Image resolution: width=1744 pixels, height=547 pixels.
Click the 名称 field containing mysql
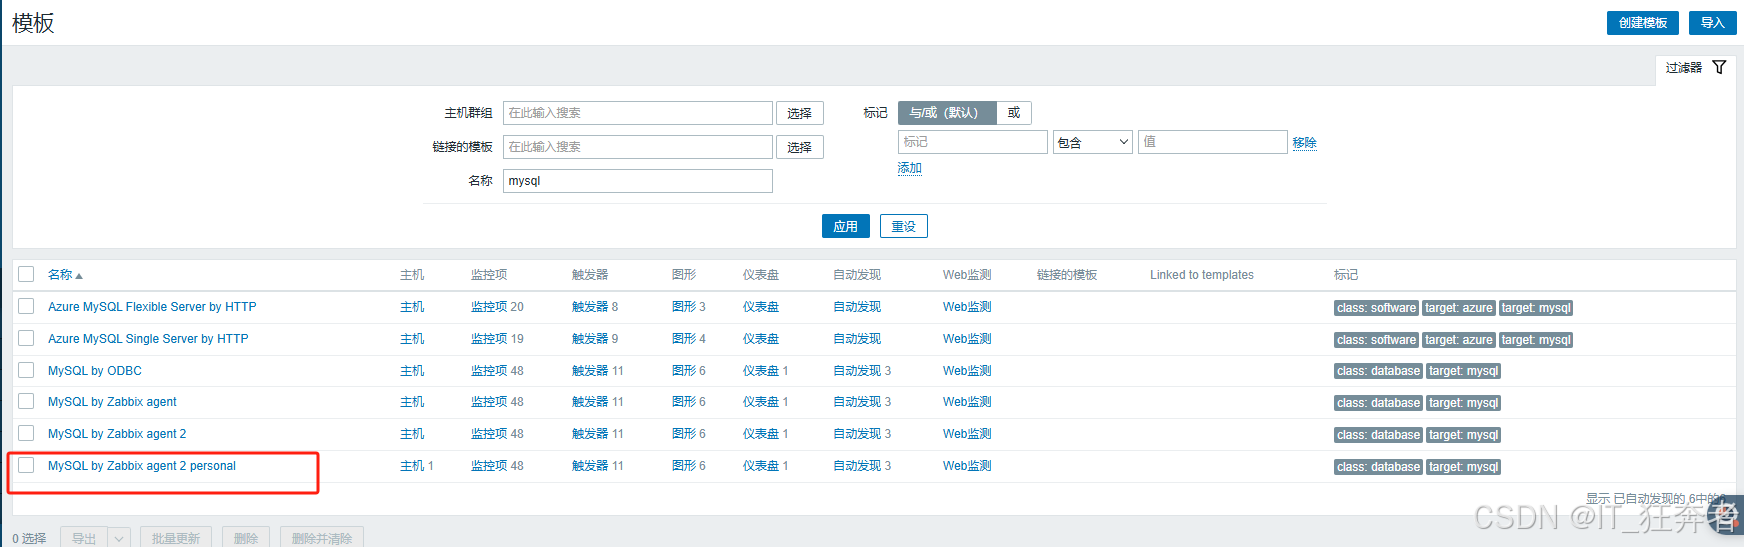(637, 181)
